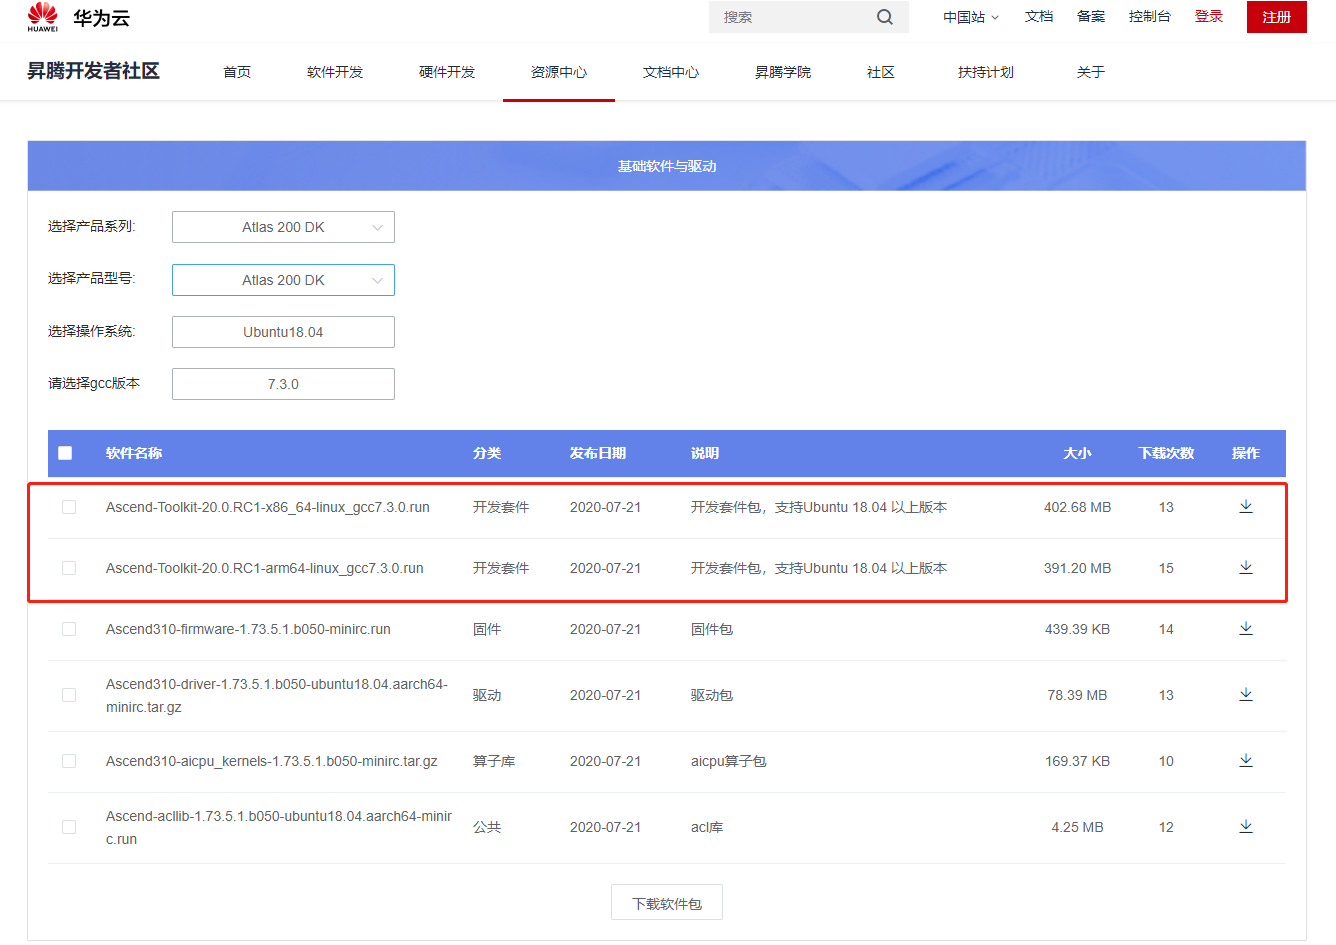The image size is (1336, 945).
Task: Check the Ascend310-firmware row checkbox
Action: 69,629
